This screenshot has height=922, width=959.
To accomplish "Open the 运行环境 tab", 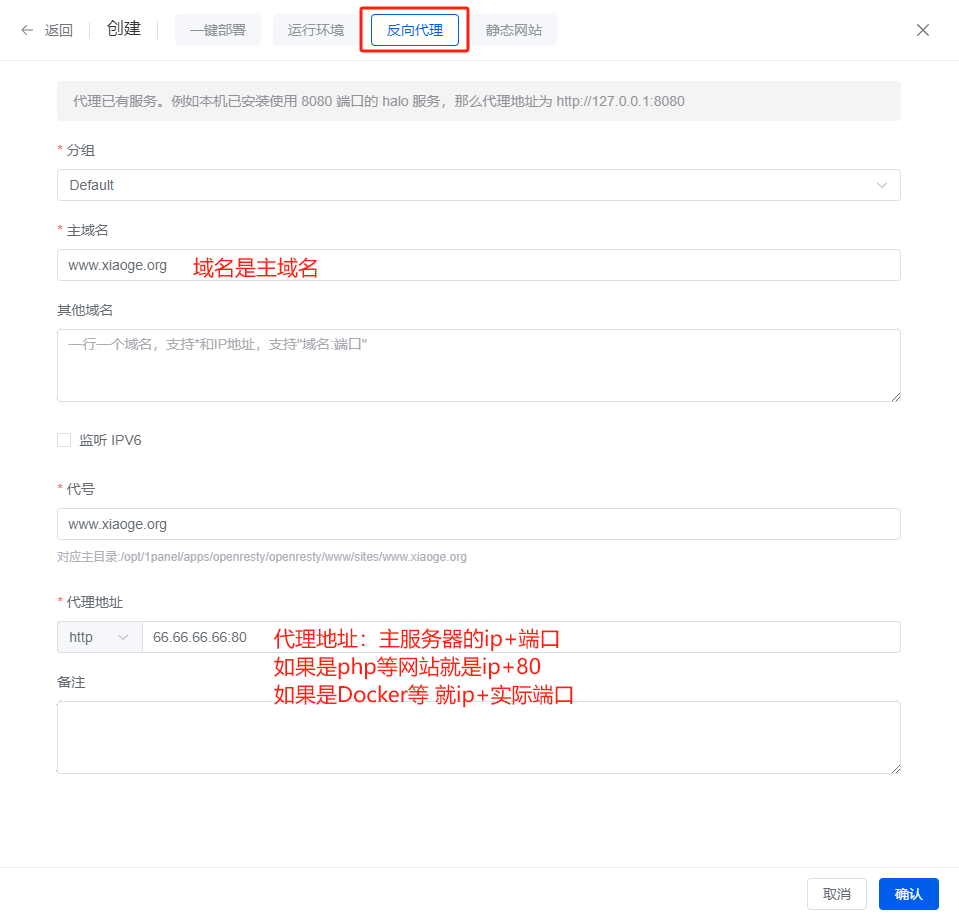I will [x=316, y=30].
